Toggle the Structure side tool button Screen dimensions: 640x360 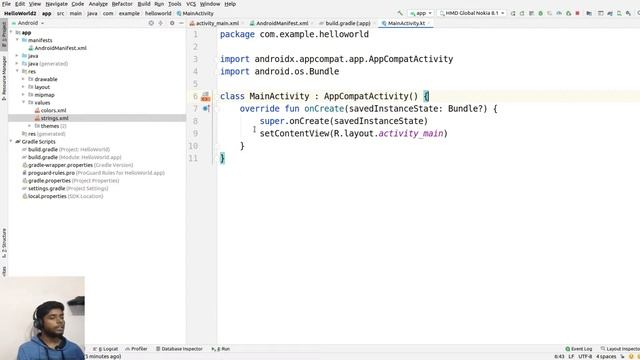(4, 243)
